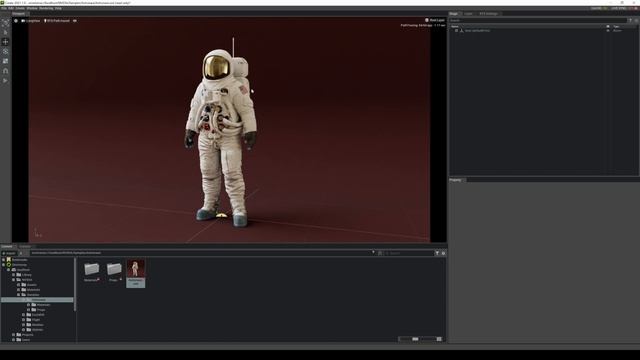Click the Play simulation button
Screen dimensions: 640x360
[x=5, y=81]
